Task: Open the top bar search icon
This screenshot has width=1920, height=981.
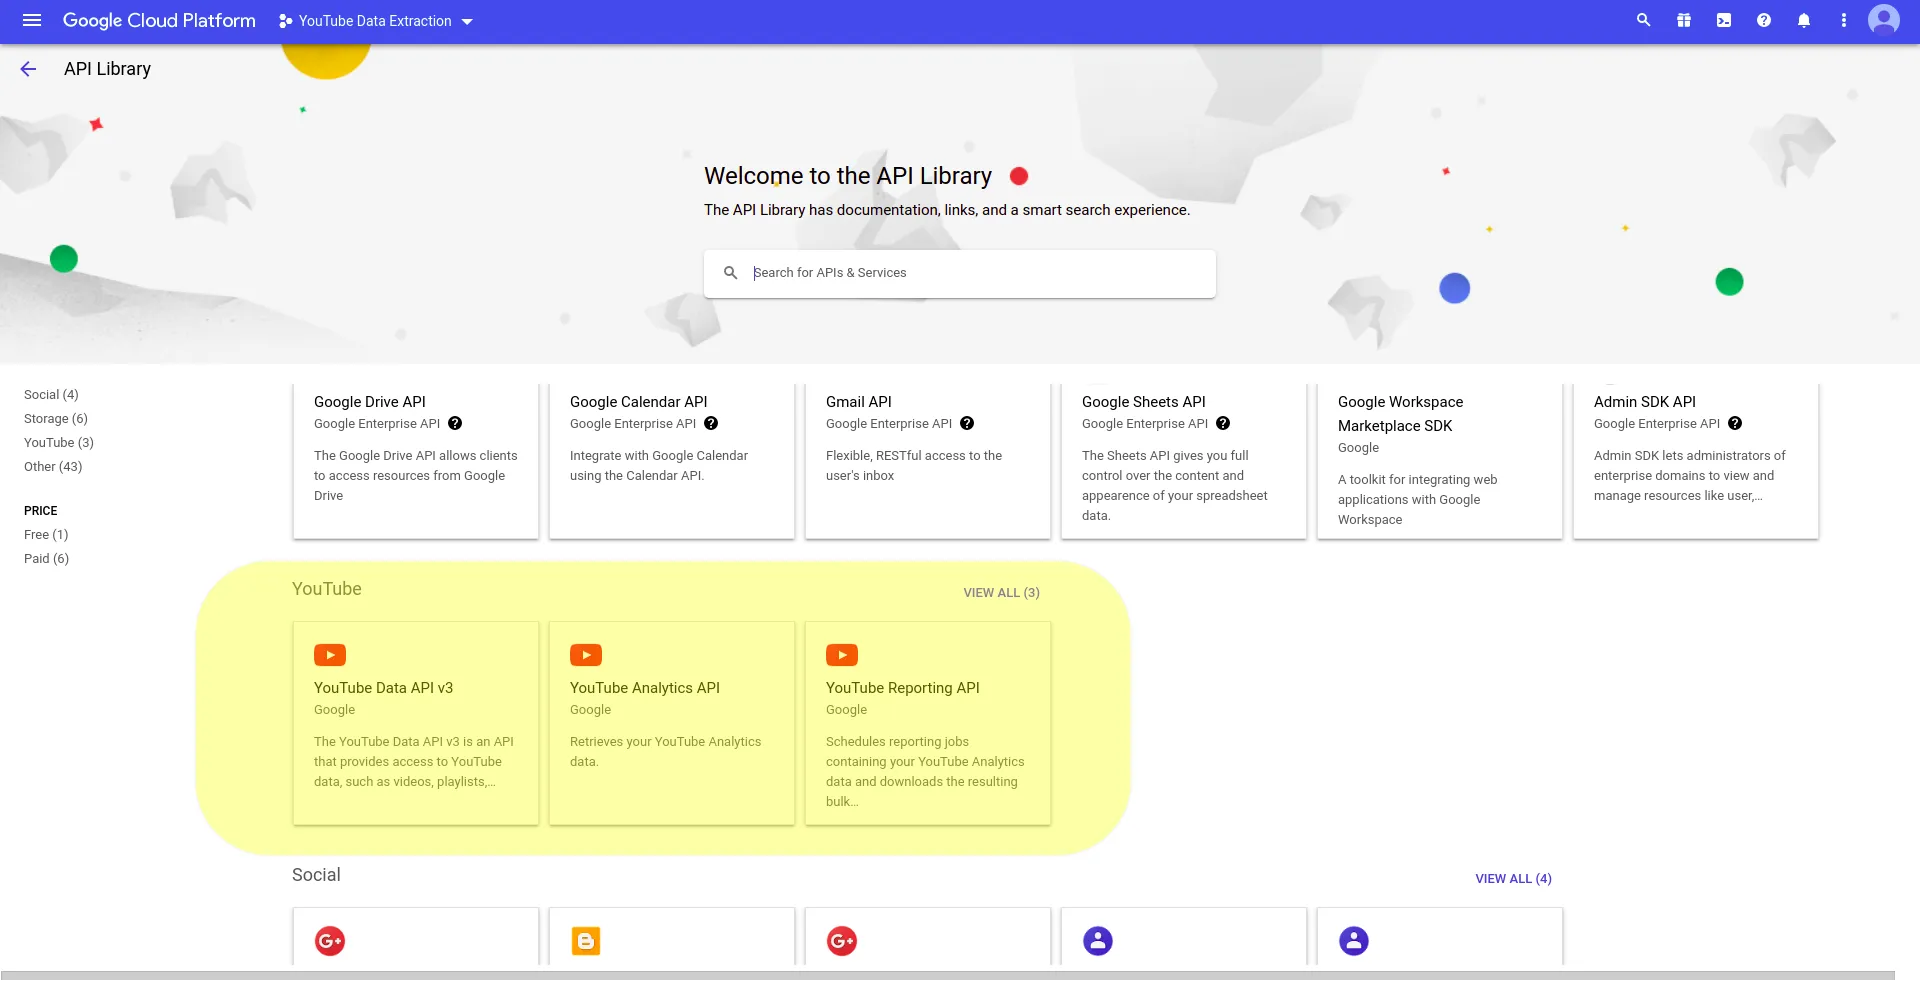Action: tap(1643, 20)
